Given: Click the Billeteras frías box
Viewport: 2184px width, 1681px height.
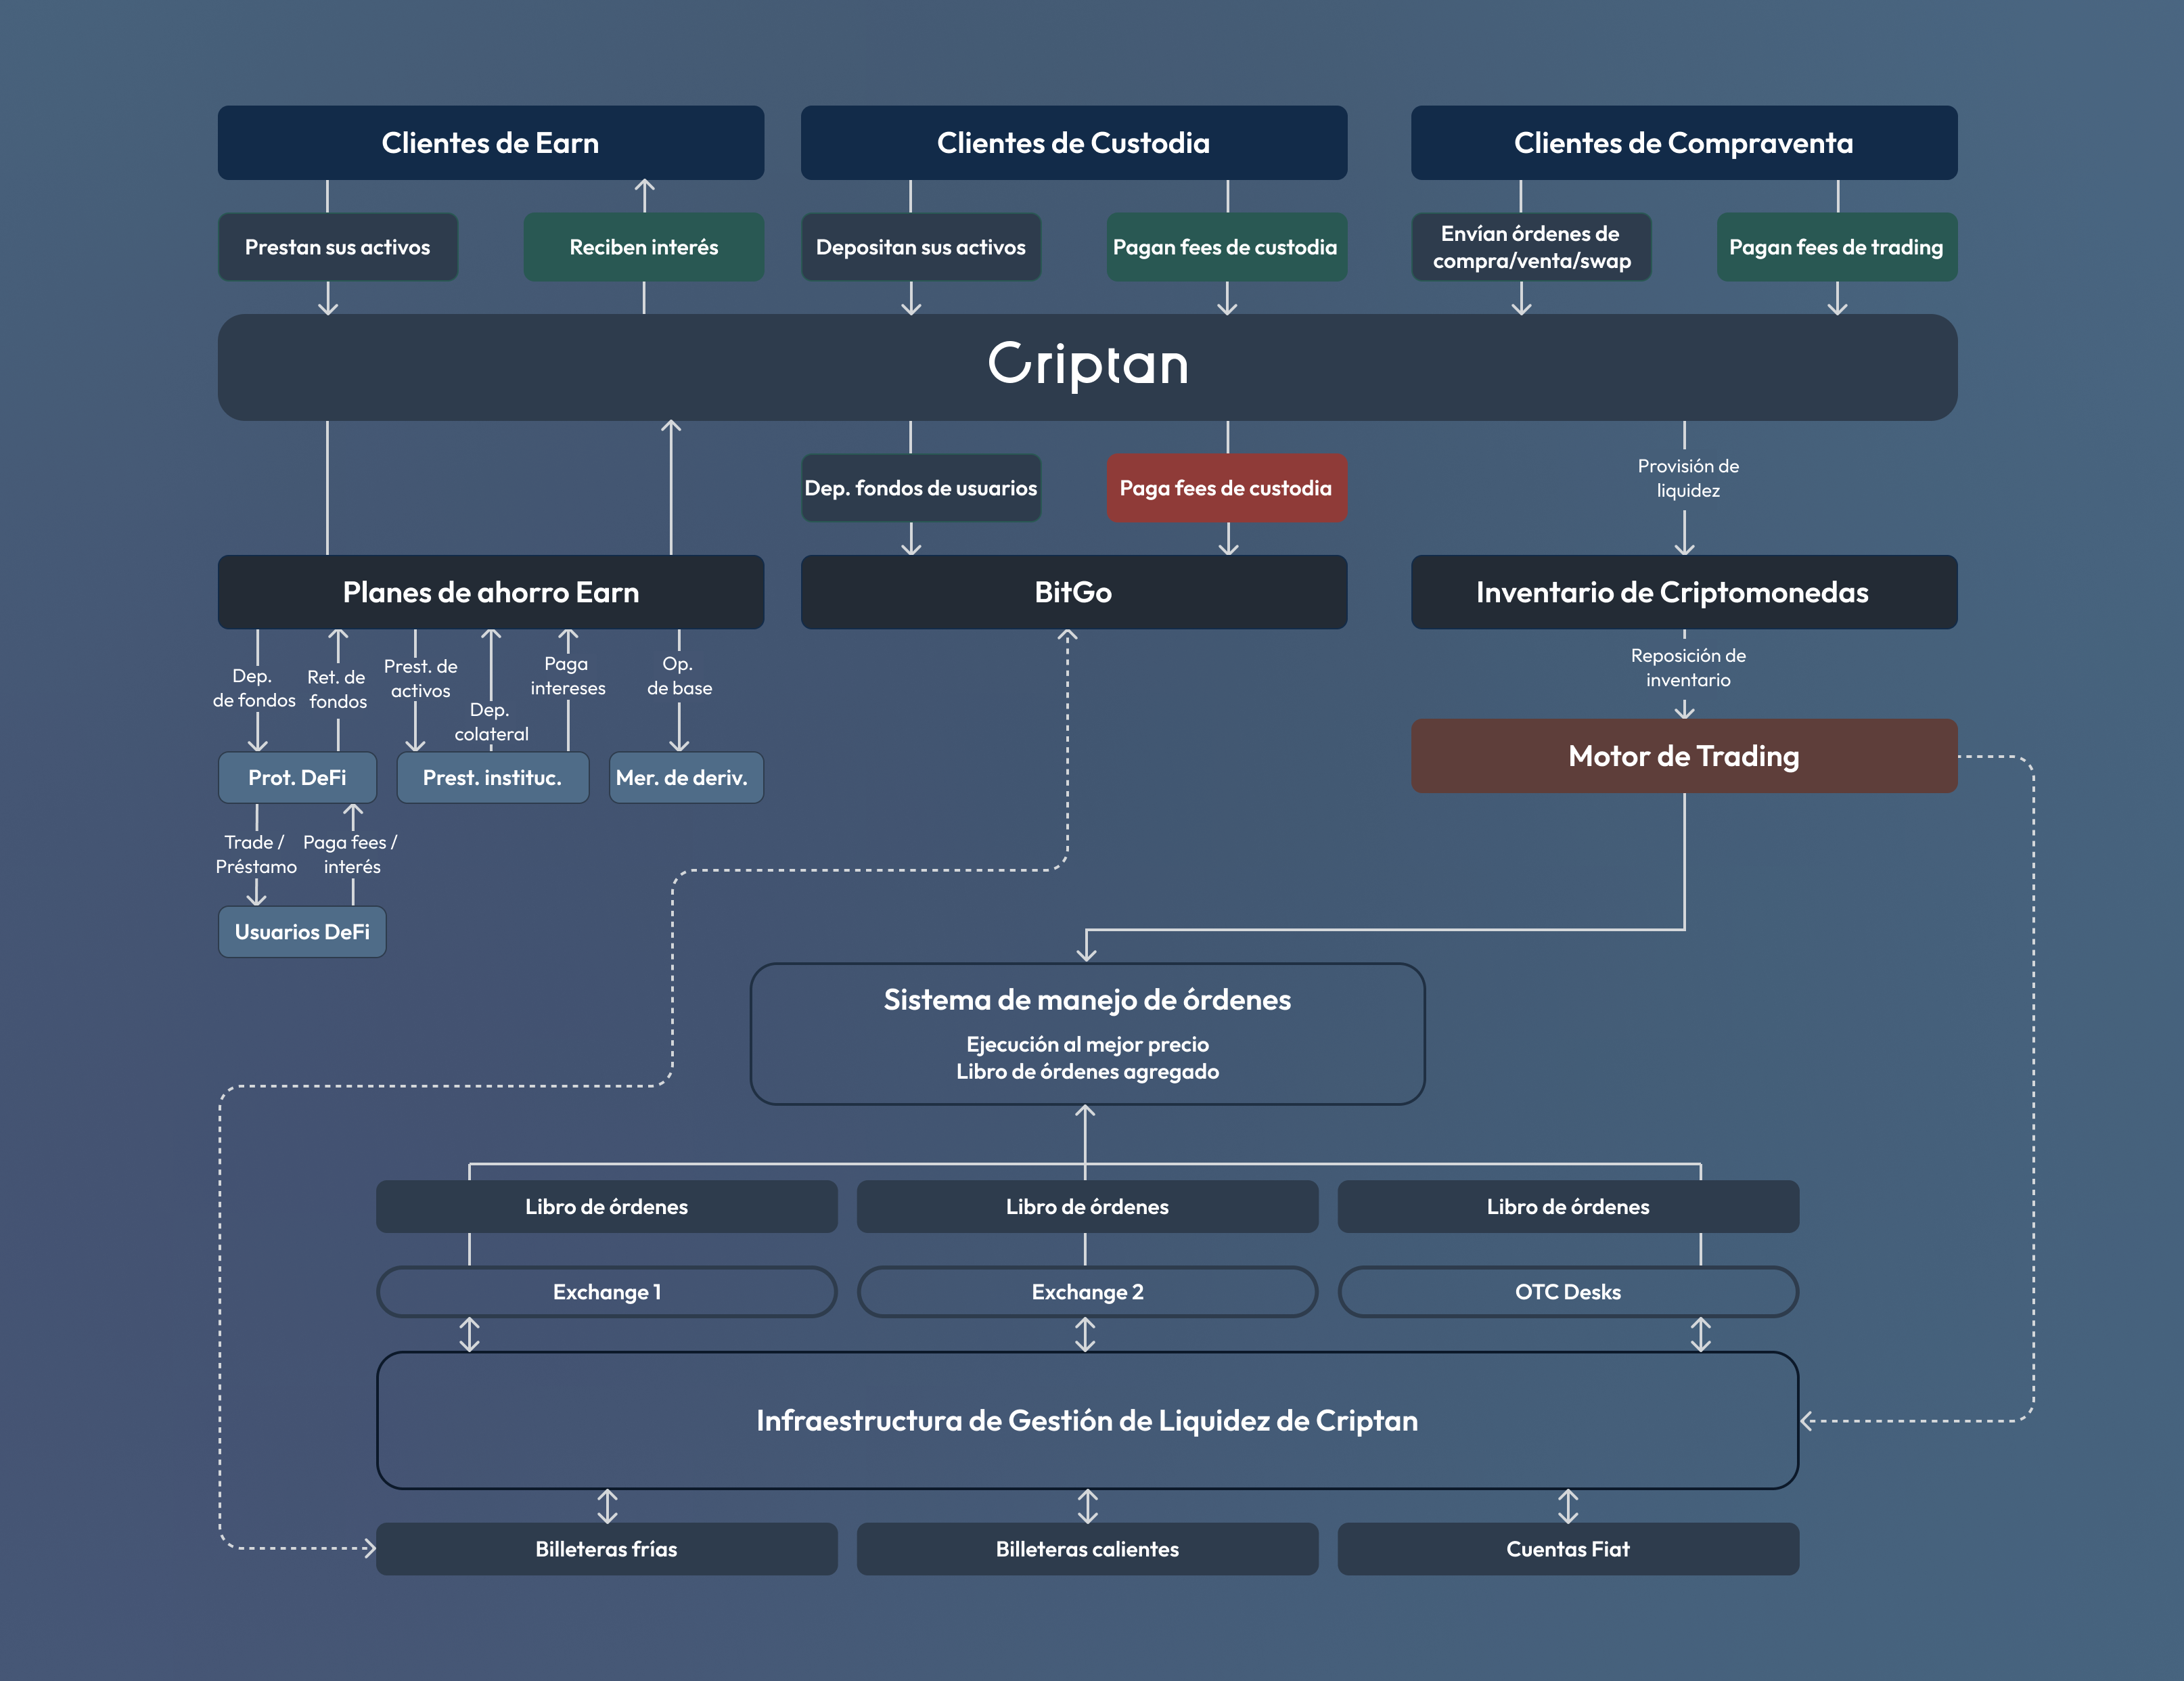Looking at the screenshot, I should point(605,1549).
